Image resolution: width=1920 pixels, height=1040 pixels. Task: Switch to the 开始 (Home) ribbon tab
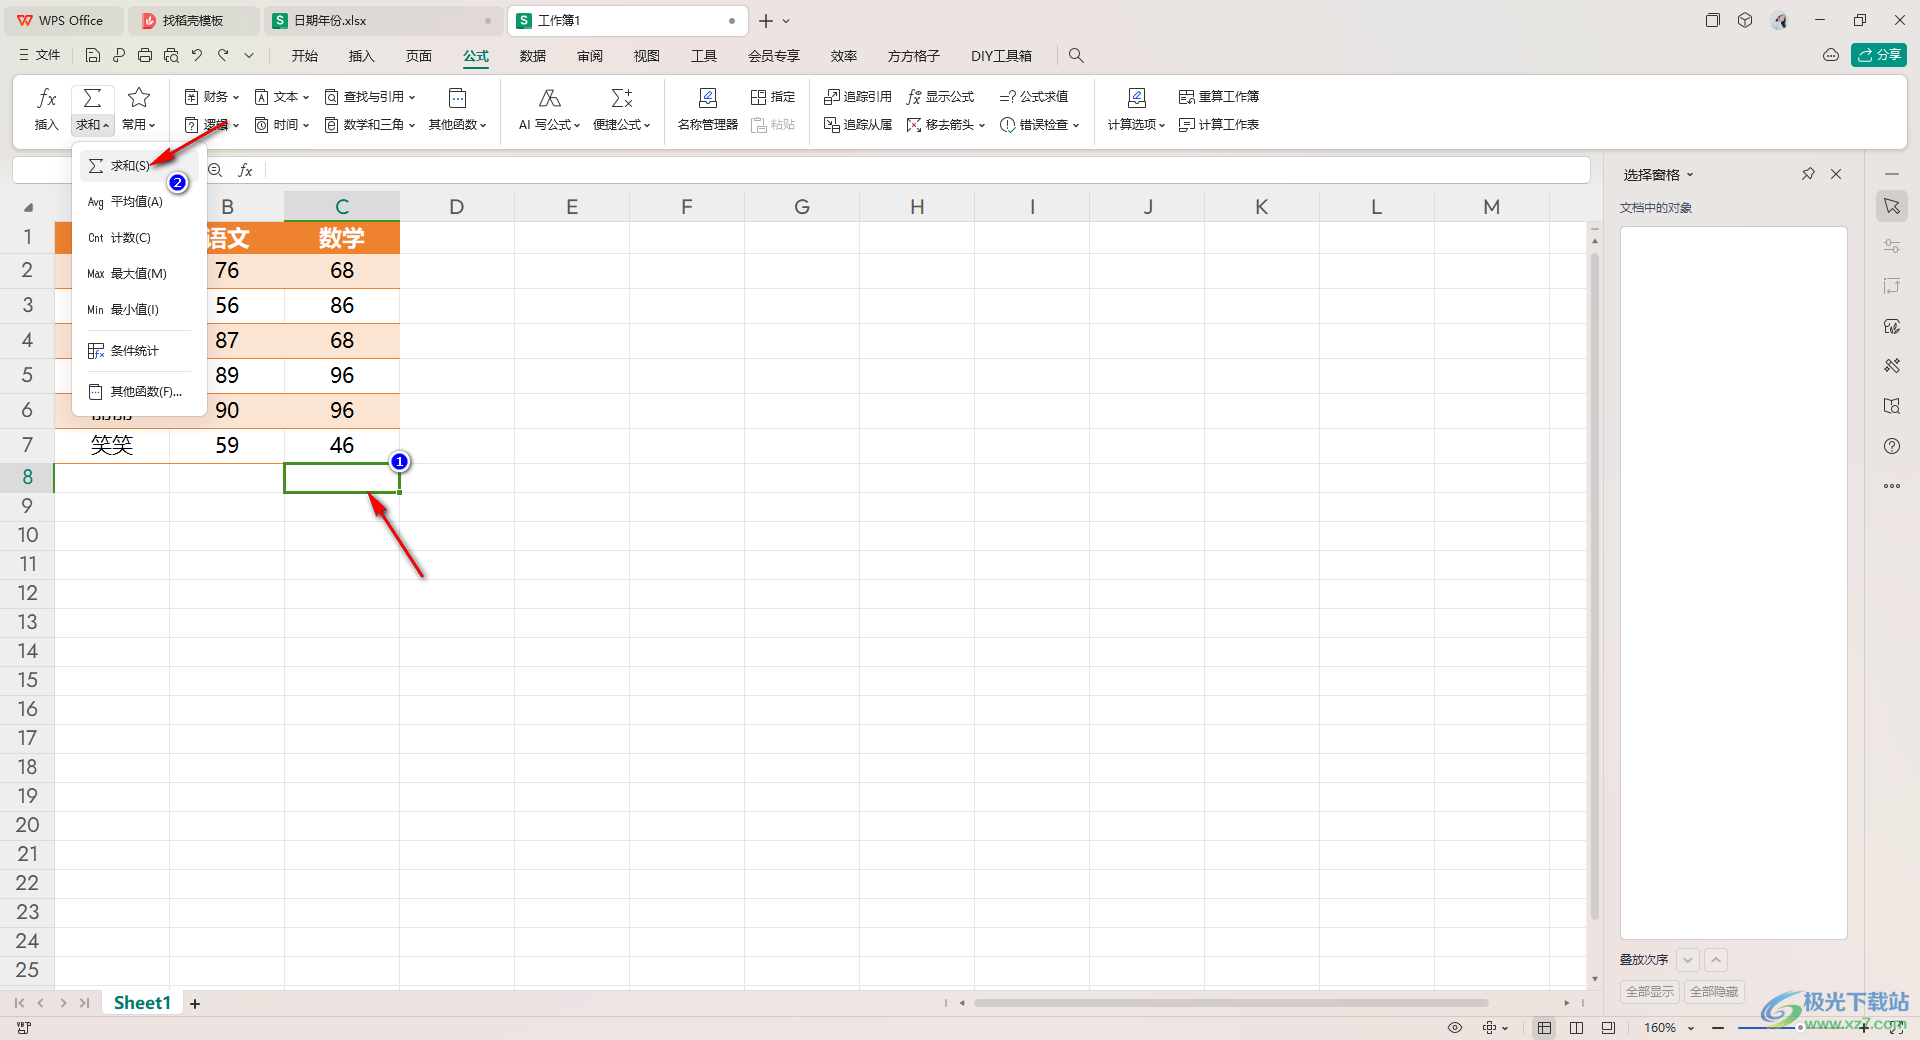pos(305,56)
